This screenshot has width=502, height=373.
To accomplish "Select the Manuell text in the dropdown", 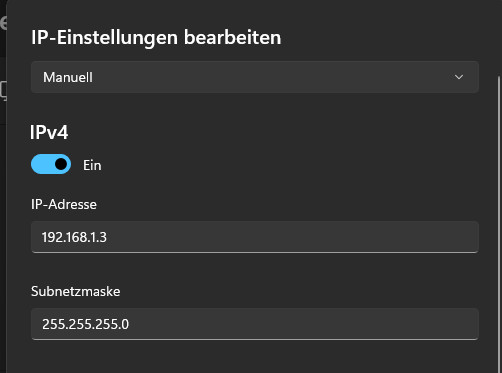I will pyautogui.click(x=68, y=77).
